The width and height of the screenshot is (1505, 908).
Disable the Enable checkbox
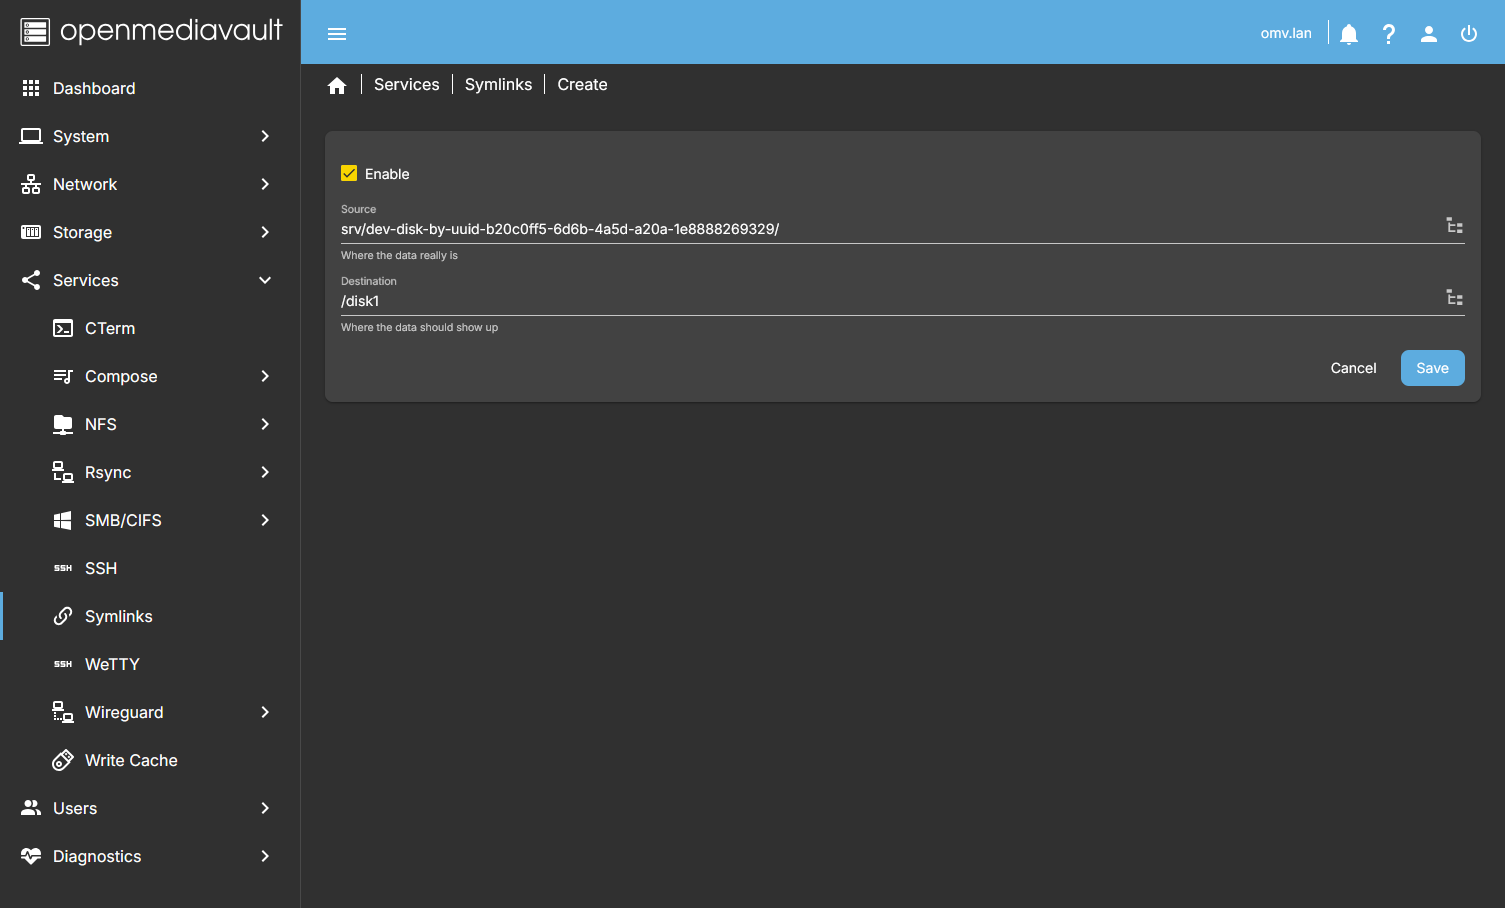tap(349, 172)
